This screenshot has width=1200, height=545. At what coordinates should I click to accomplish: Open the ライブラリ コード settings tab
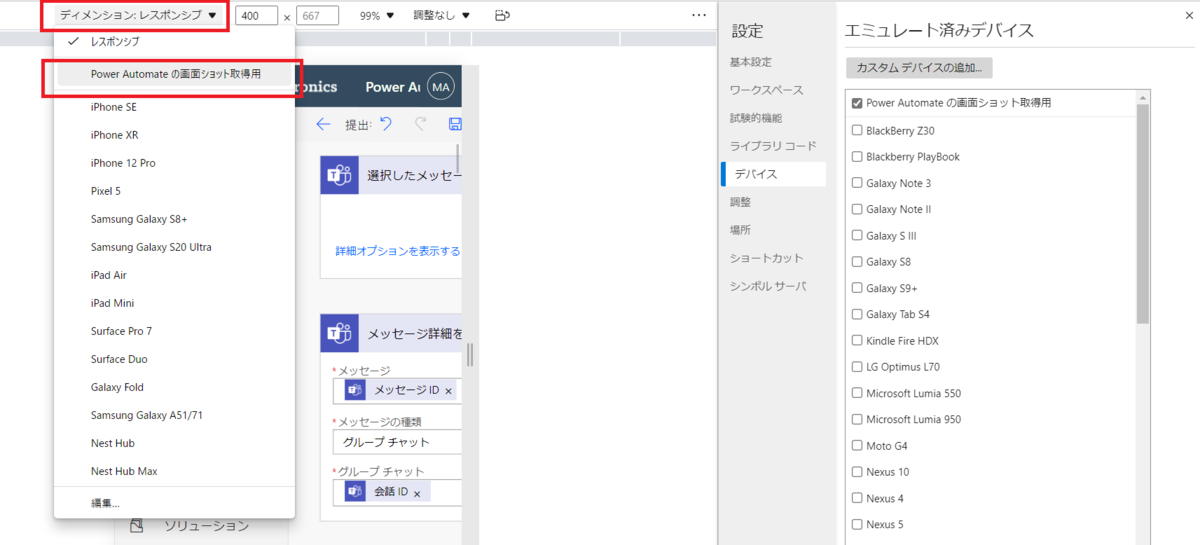[774, 146]
